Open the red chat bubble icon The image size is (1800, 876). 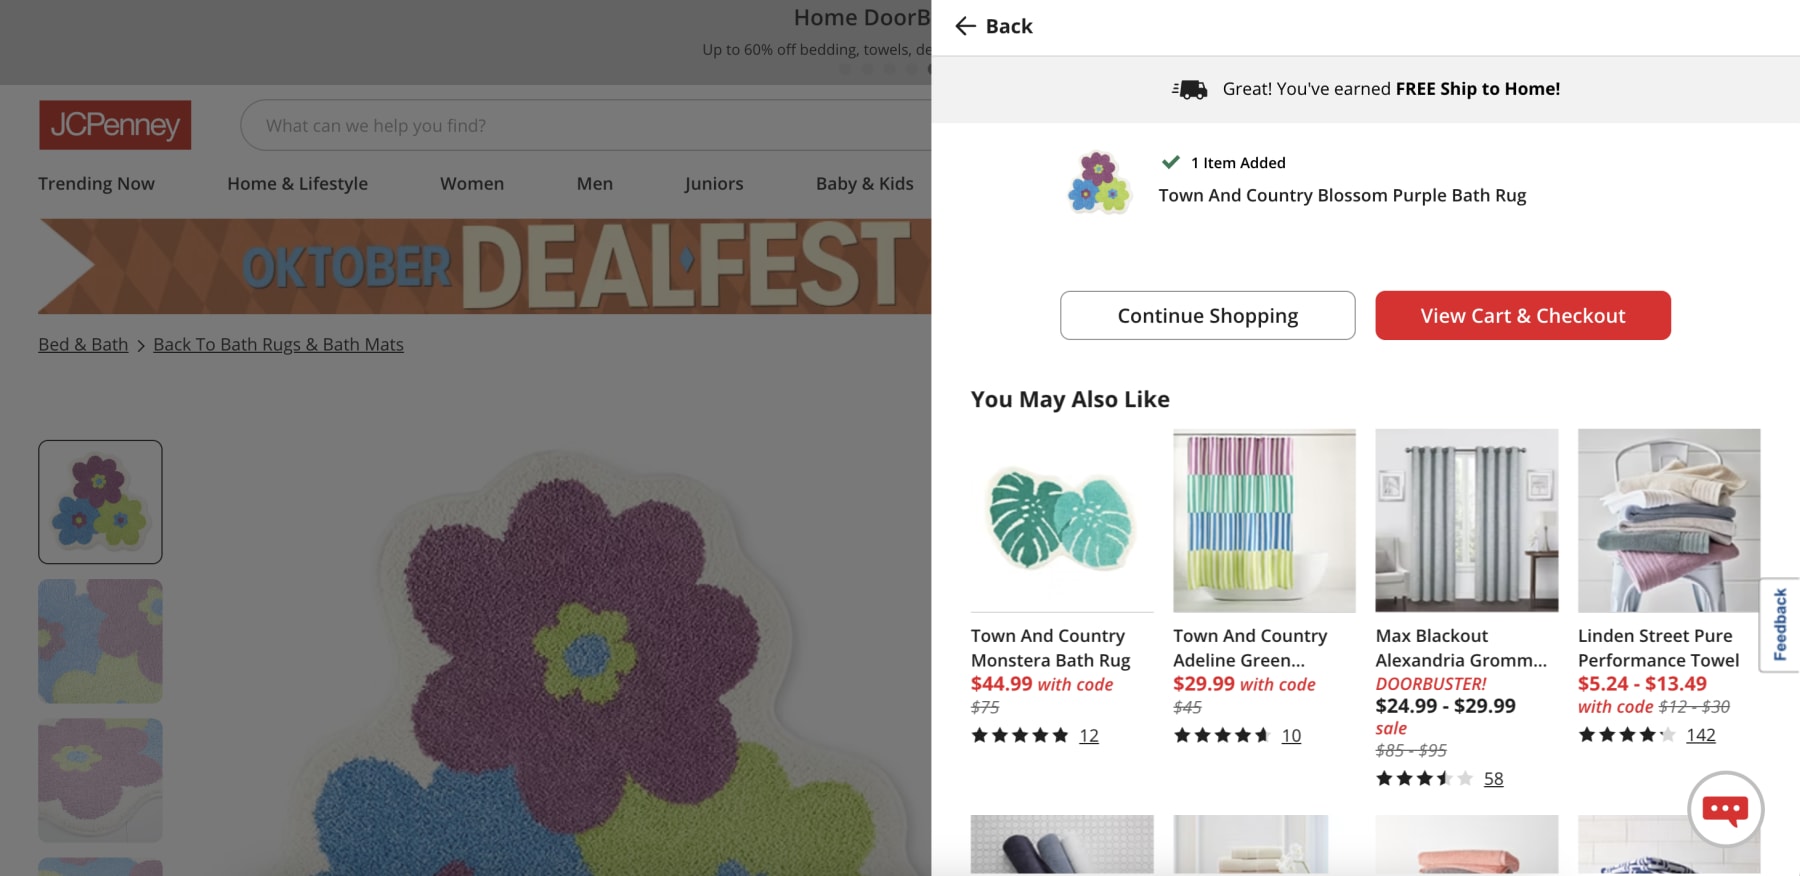coord(1725,809)
